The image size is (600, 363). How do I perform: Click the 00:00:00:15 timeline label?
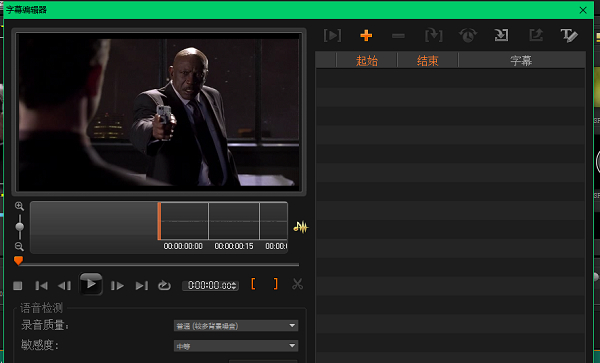tap(234, 246)
